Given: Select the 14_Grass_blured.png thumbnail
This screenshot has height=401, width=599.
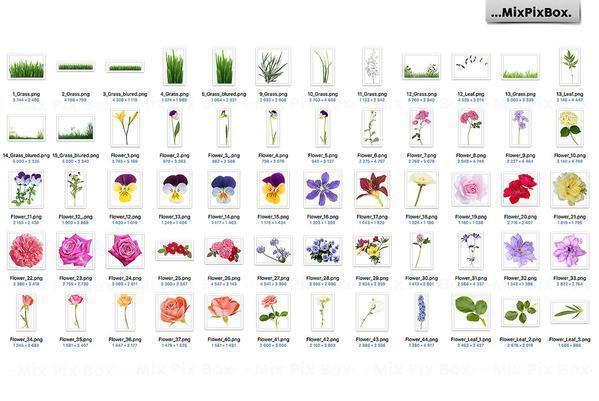Looking at the screenshot, I should point(26,128).
